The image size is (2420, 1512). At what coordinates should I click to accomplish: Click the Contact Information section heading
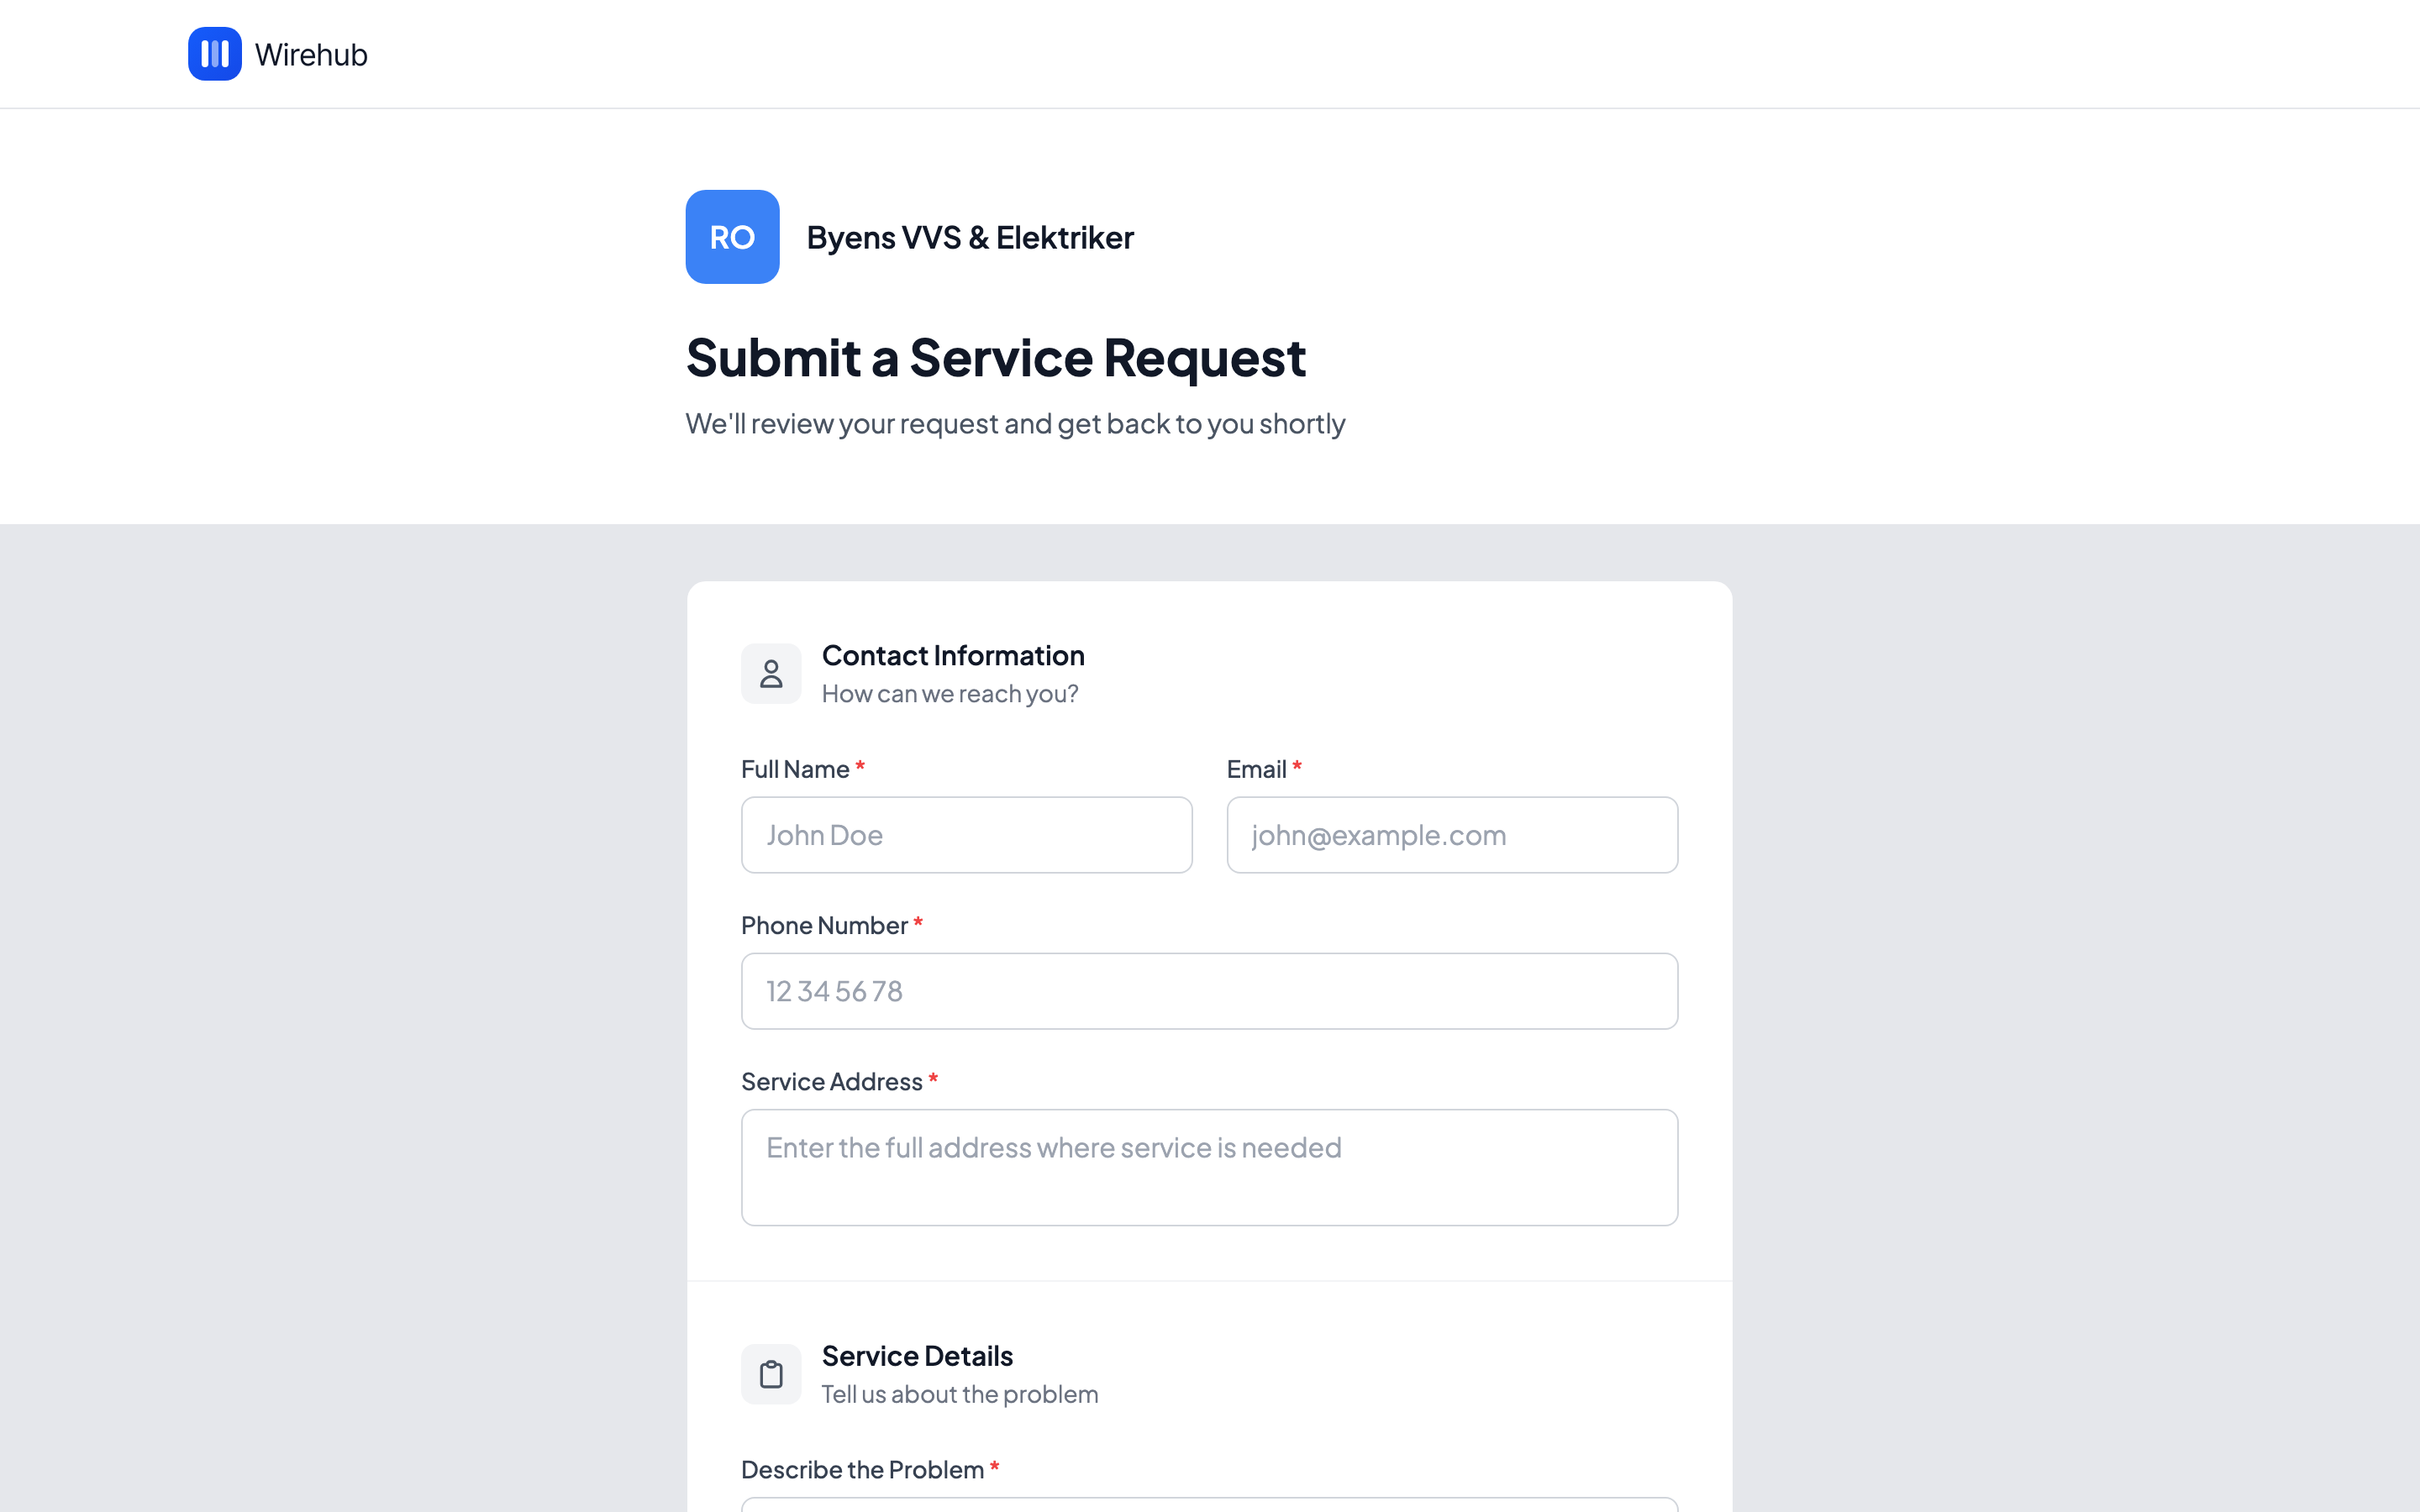(x=952, y=656)
